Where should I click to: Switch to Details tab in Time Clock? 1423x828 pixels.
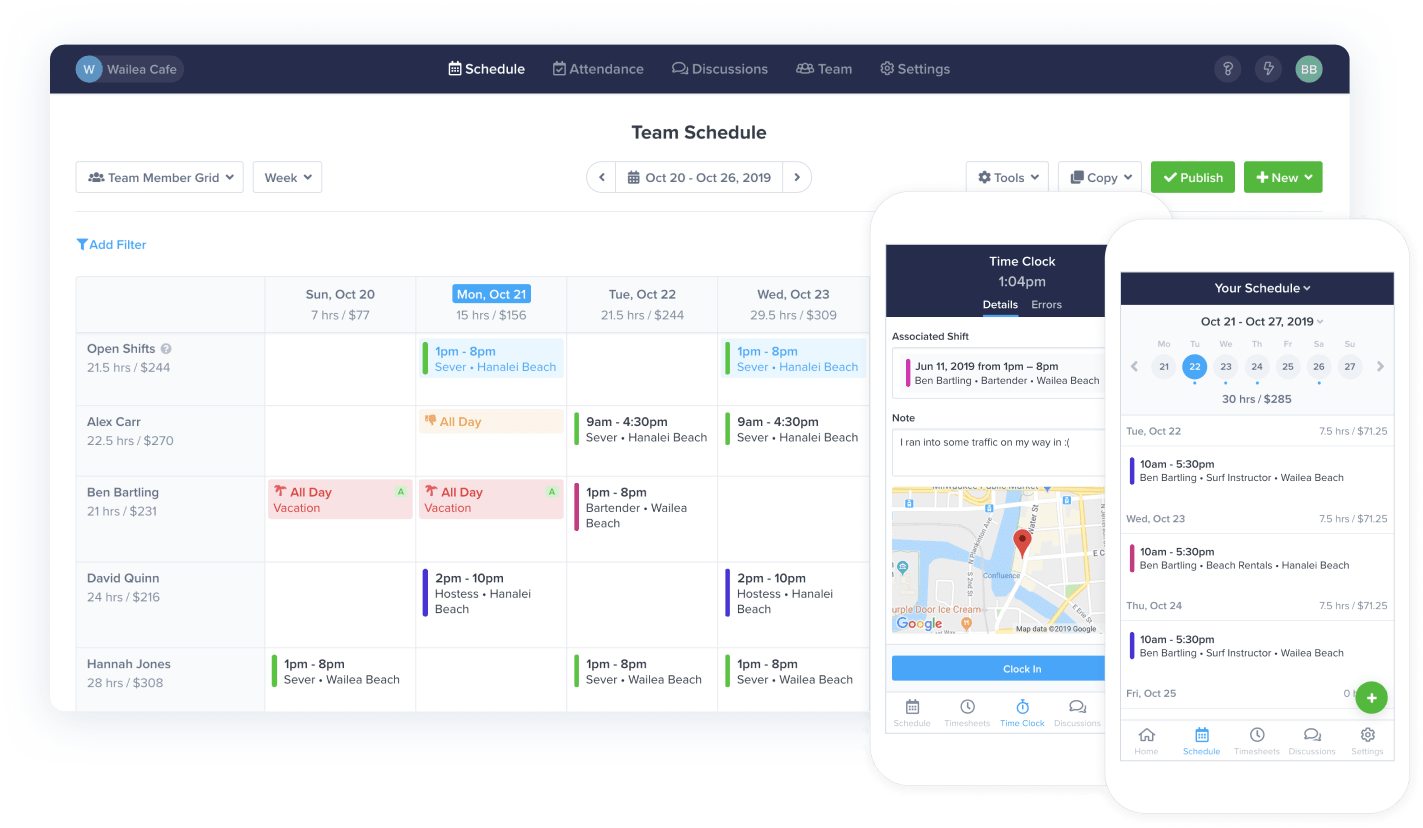click(x=1000, y=304)
